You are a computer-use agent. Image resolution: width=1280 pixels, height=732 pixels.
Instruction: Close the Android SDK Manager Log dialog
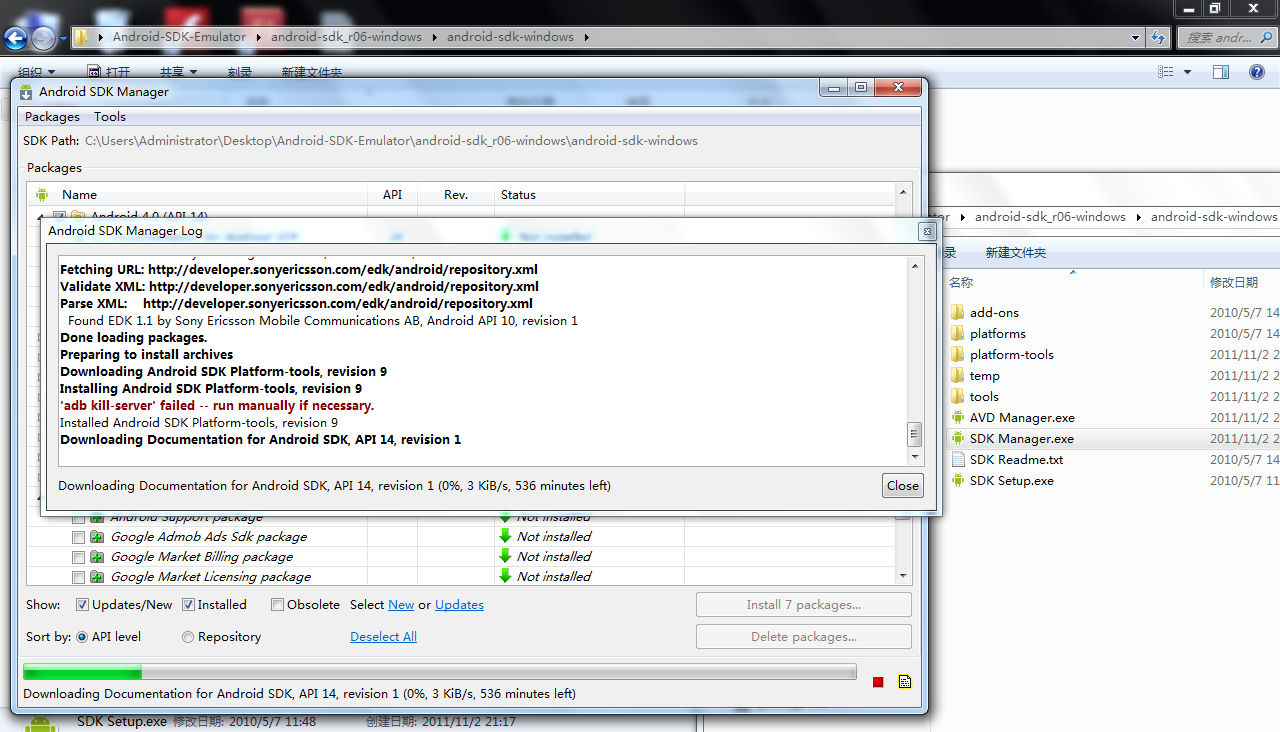click(x=927, y=231)
